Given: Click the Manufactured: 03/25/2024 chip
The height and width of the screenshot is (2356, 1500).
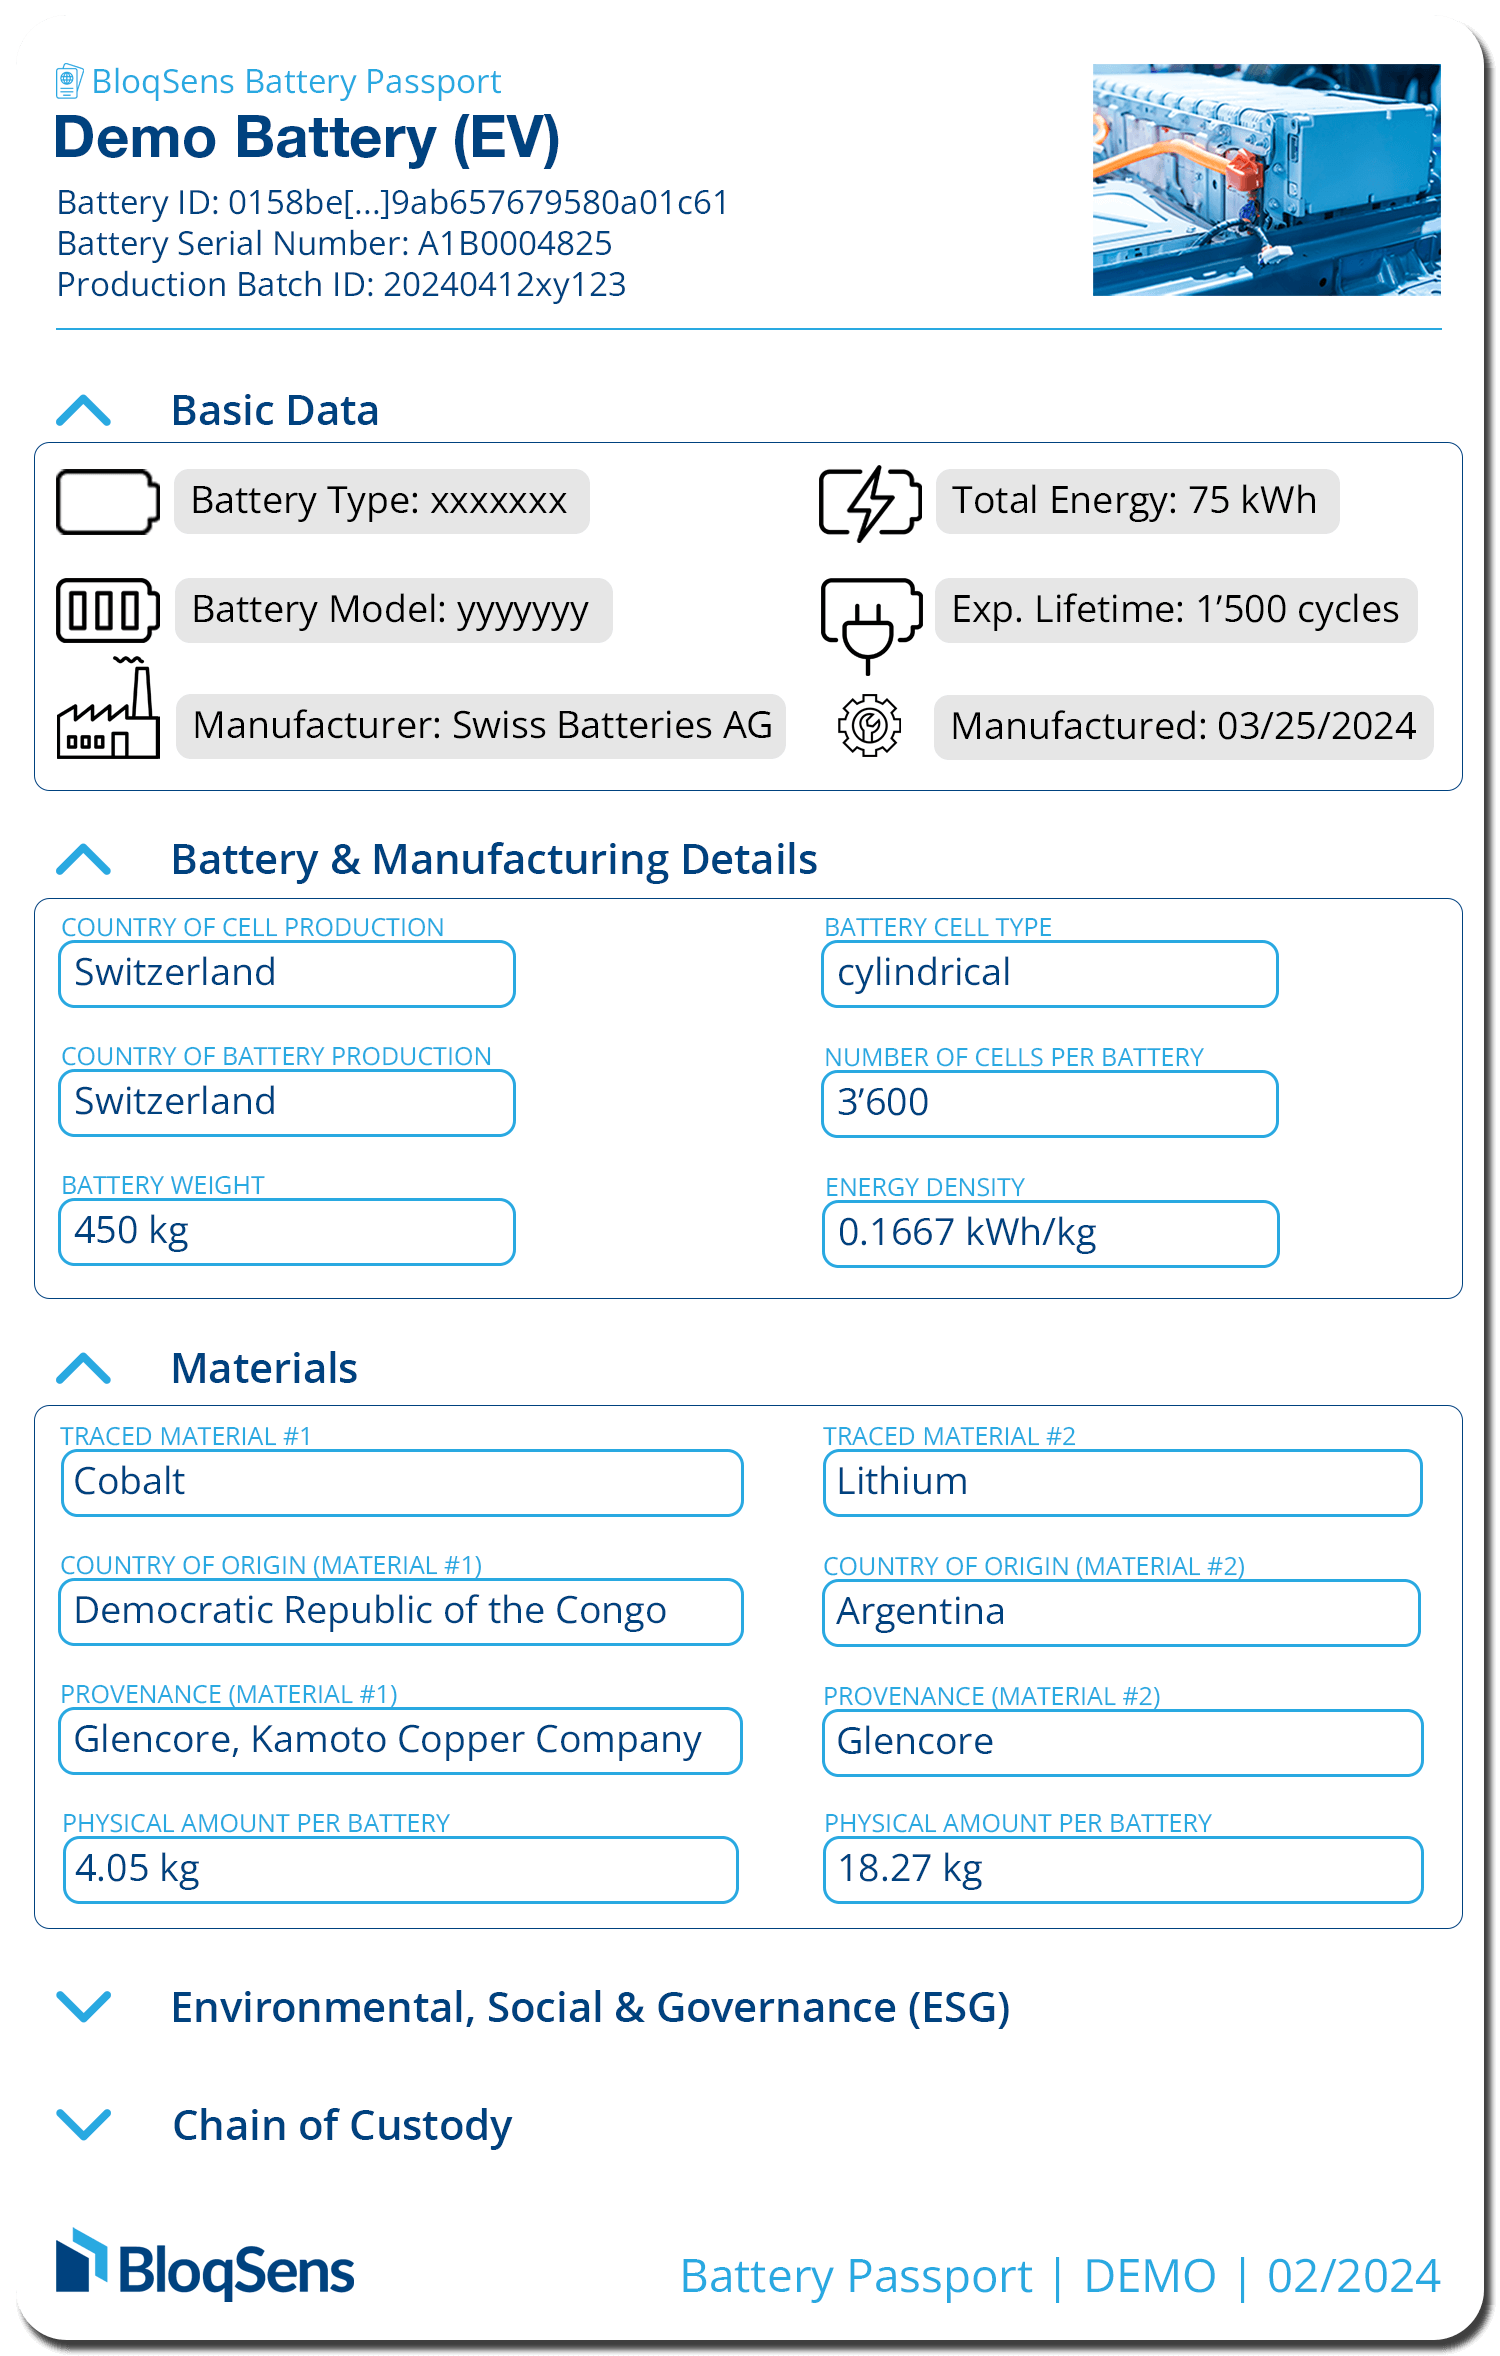Looking at the screenshot, I should click(1183, 727).
